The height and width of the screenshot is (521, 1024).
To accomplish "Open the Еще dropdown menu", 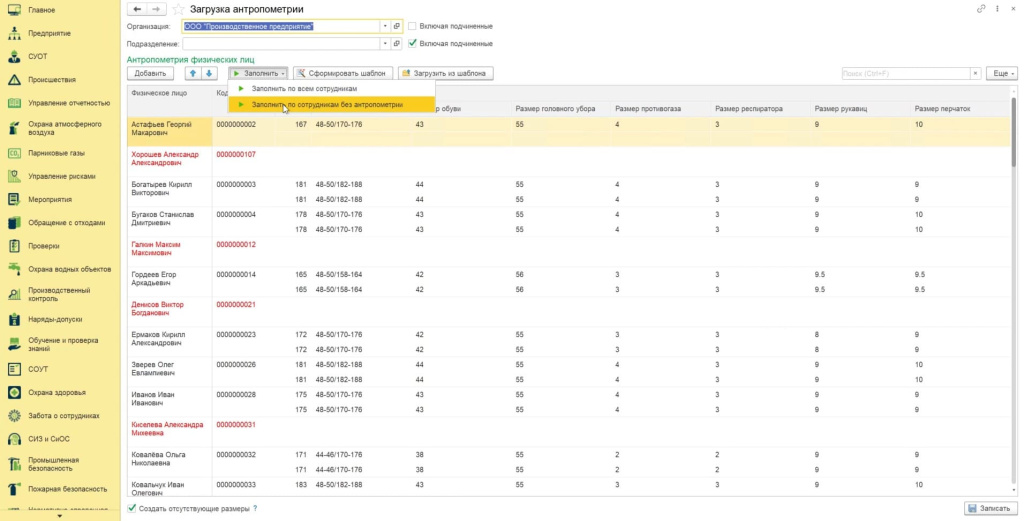I will point(1001,73).
